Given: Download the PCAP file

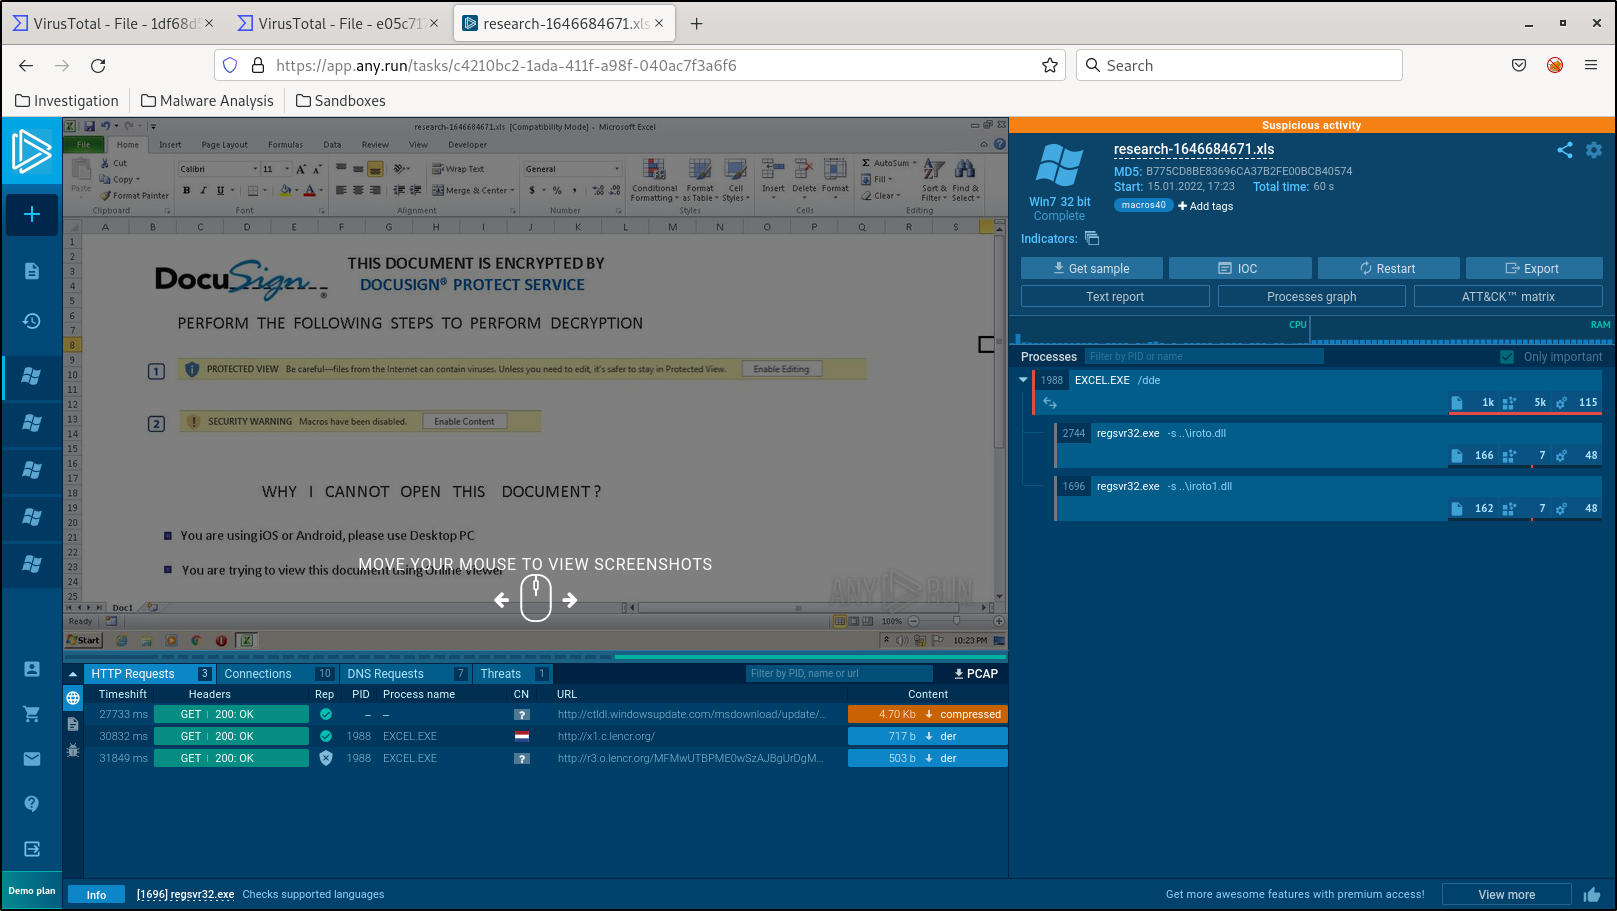Looking at the screenshot, I should point(976,674).
